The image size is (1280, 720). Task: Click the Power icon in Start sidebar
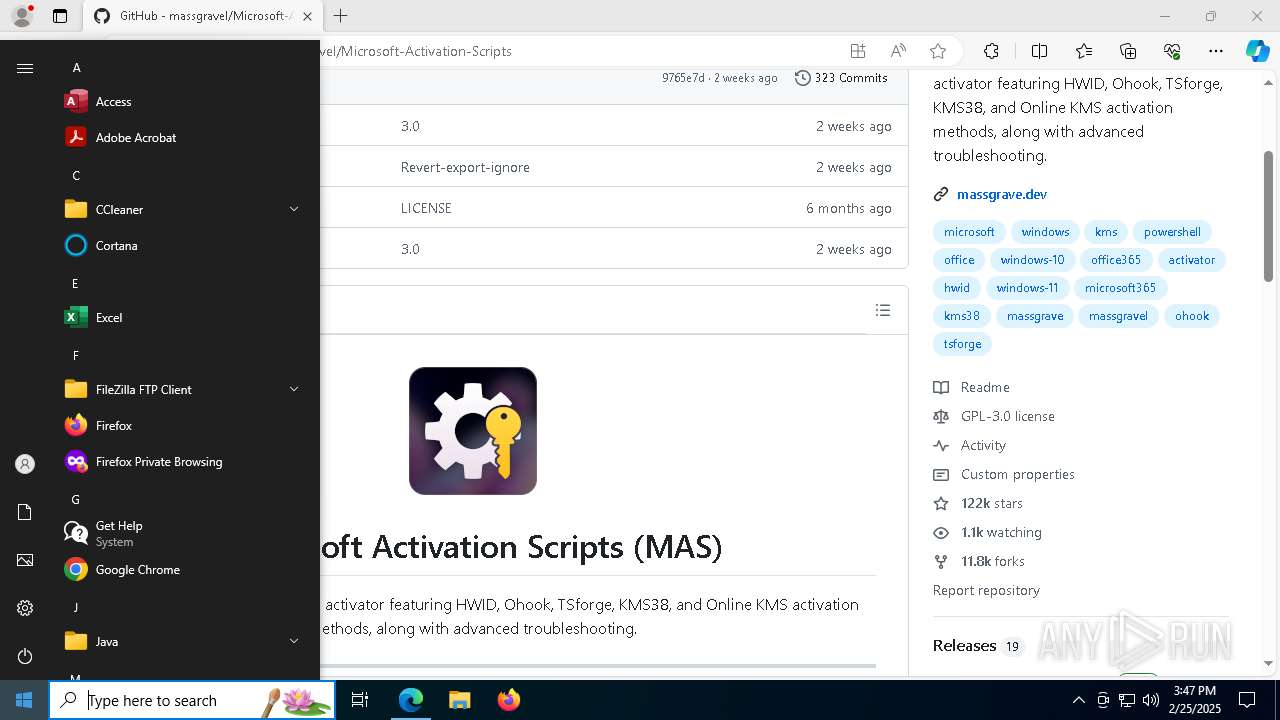click(25, 656)
